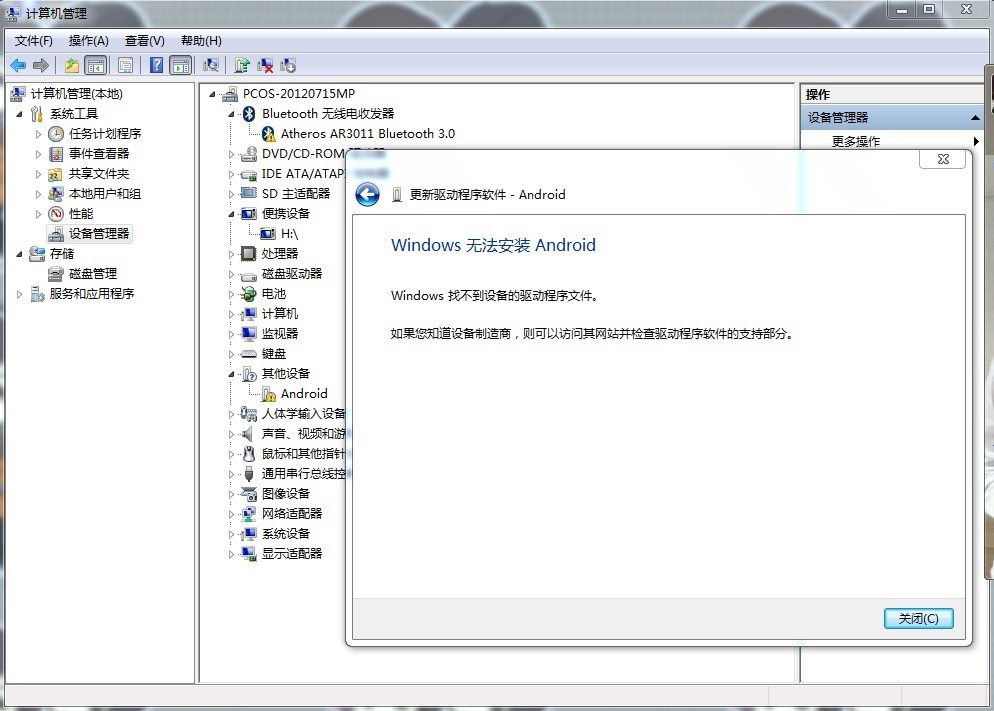Viewport: 994px width, 711px height.
Task: Close the update driver dialog with its X button
Action: click(x=943, y=159)
